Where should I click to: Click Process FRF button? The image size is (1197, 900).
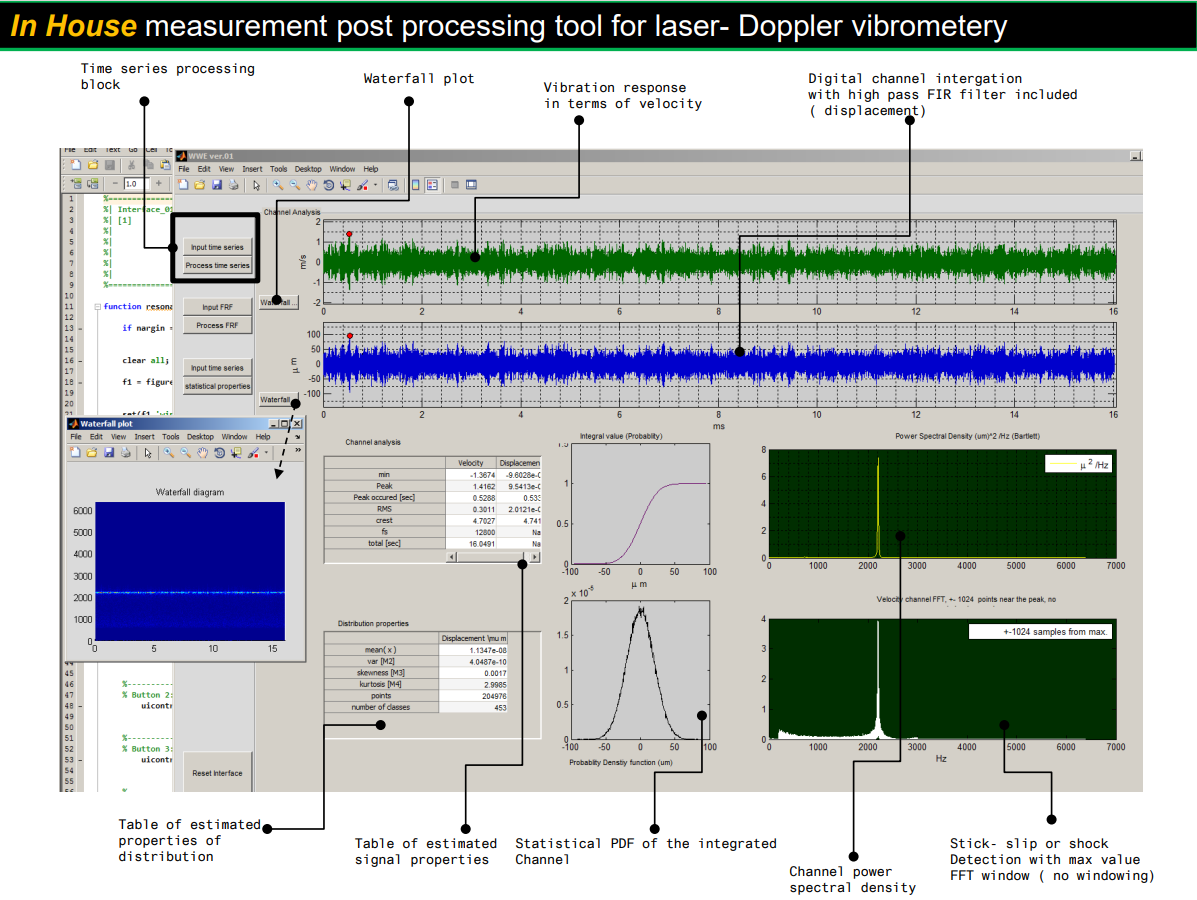coord(217,325)
